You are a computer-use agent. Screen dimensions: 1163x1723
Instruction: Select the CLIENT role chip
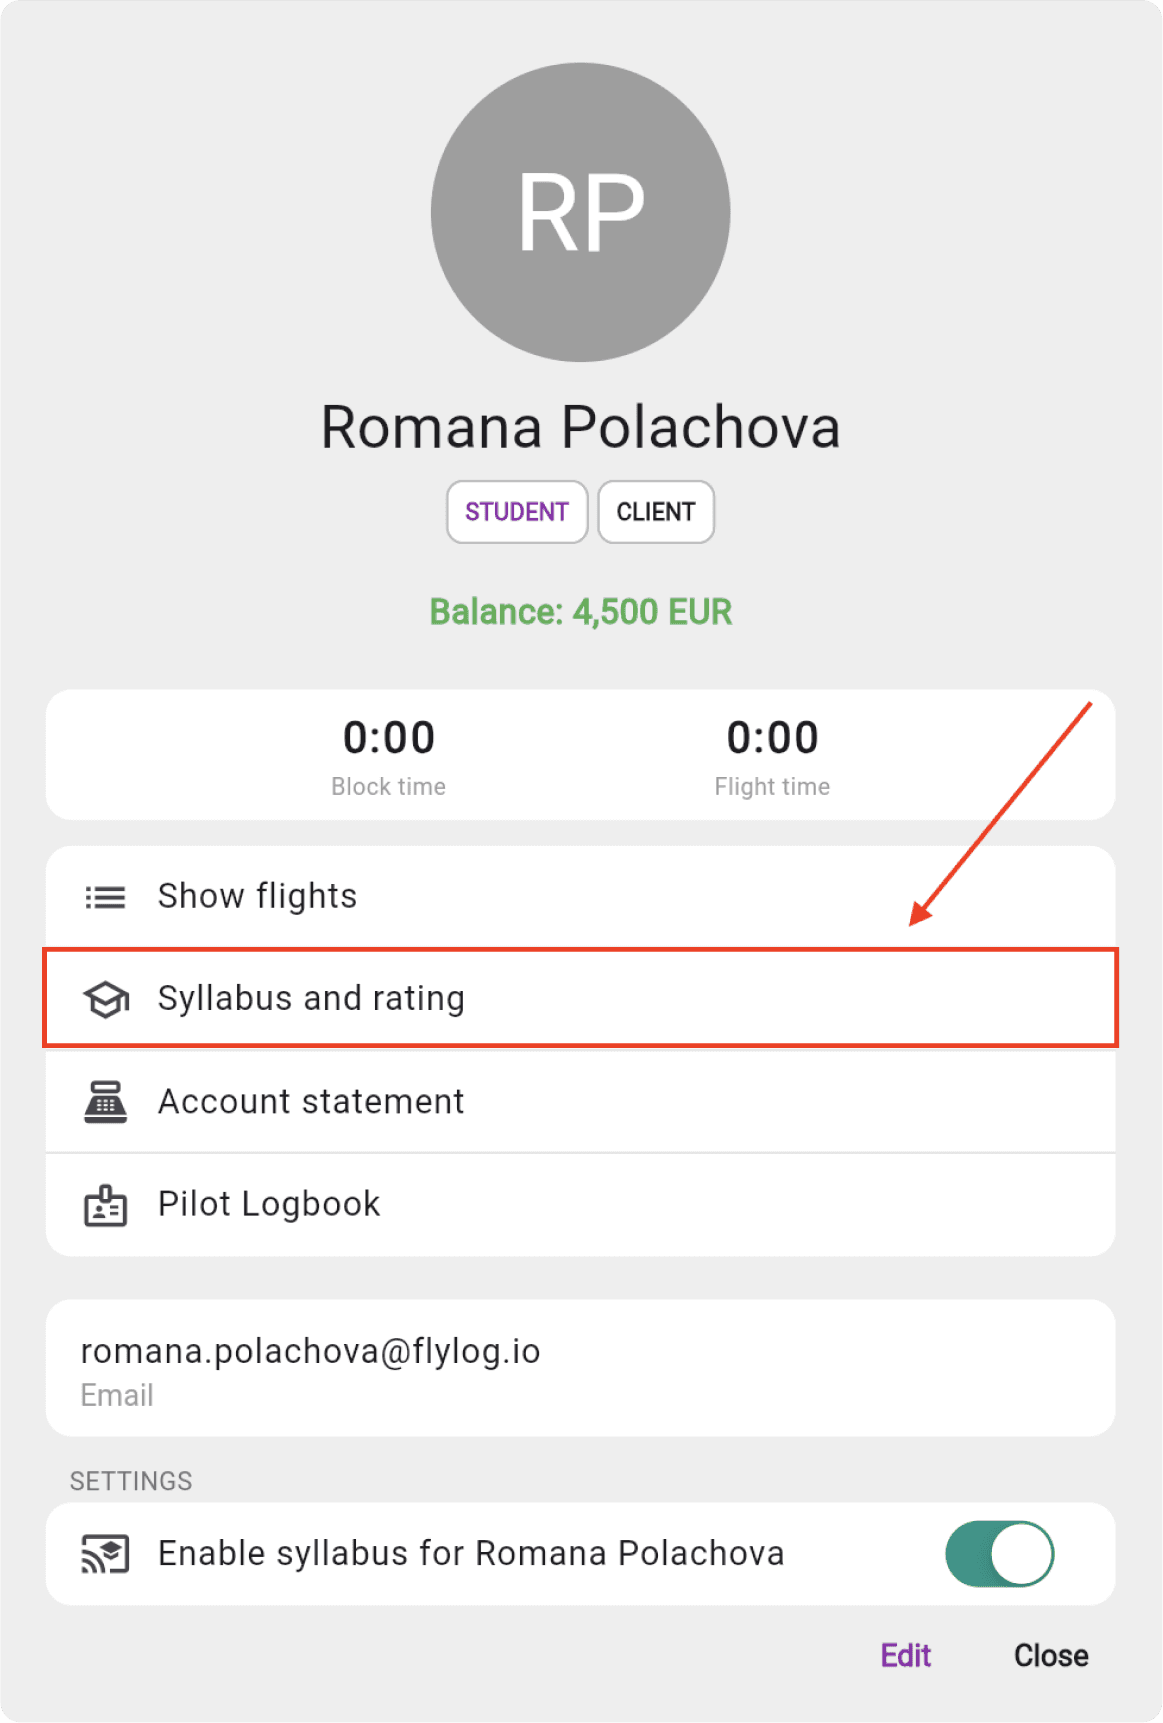coord(656,512)
